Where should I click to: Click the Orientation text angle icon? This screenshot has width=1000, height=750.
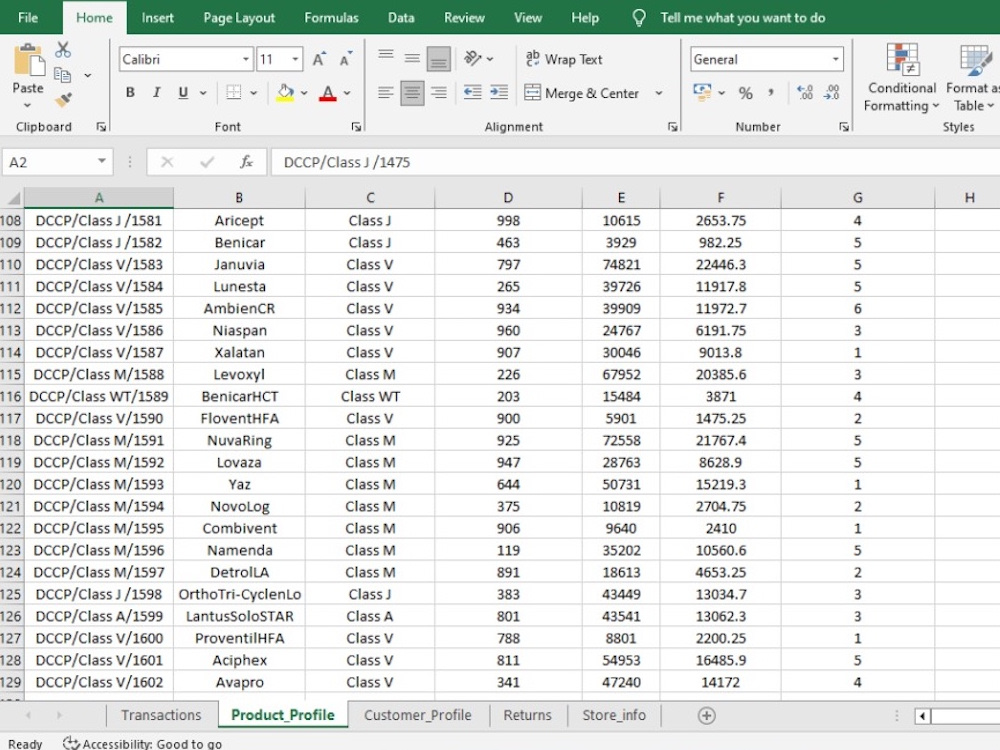473,59
